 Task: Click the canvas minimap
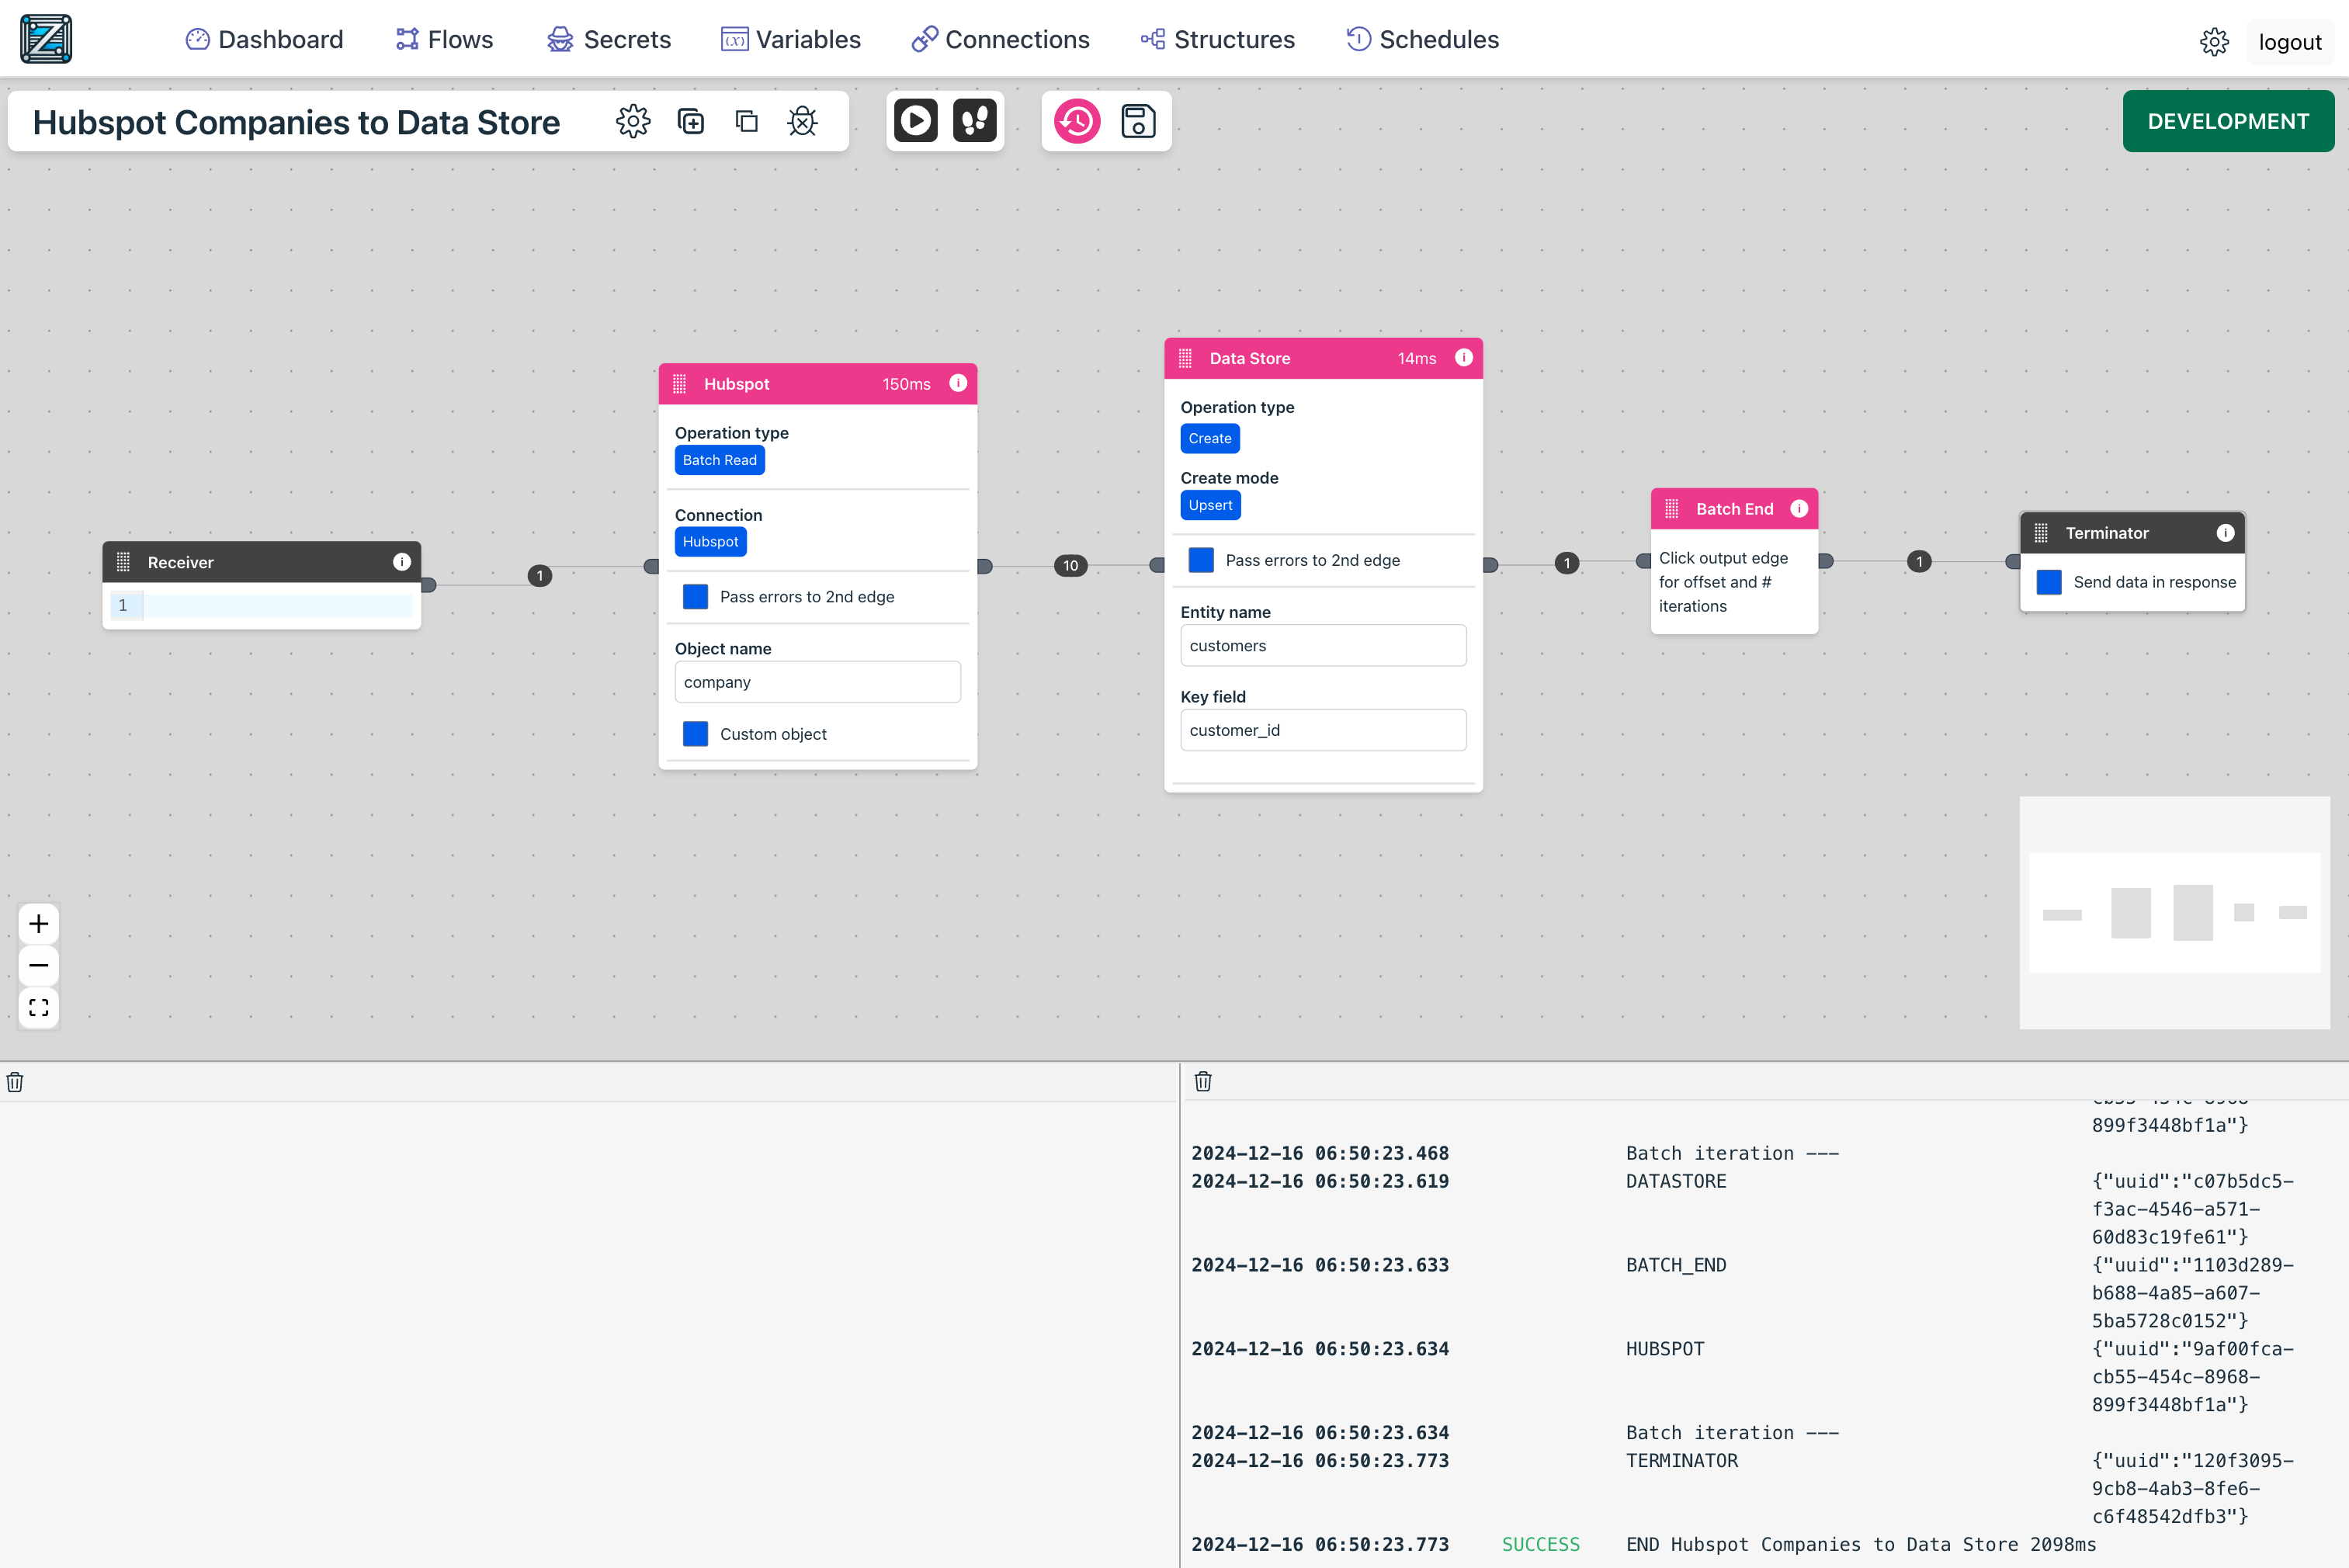(2174, 912)
